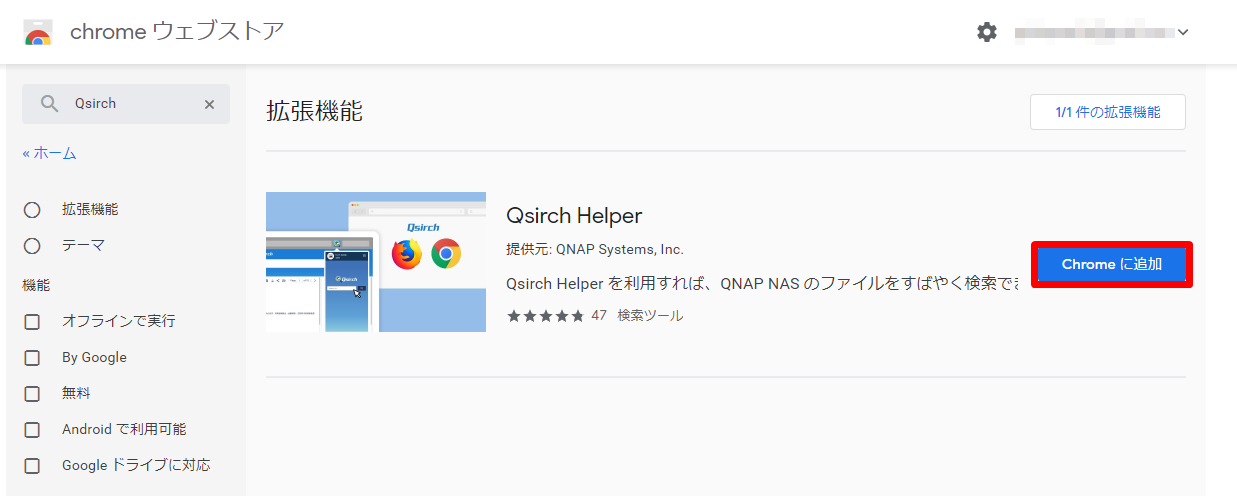Image resolution: width=1237 pixels, height=496 pixels.
Task: Click the Chrome Web Store logo icon
Action: [38, 32]
